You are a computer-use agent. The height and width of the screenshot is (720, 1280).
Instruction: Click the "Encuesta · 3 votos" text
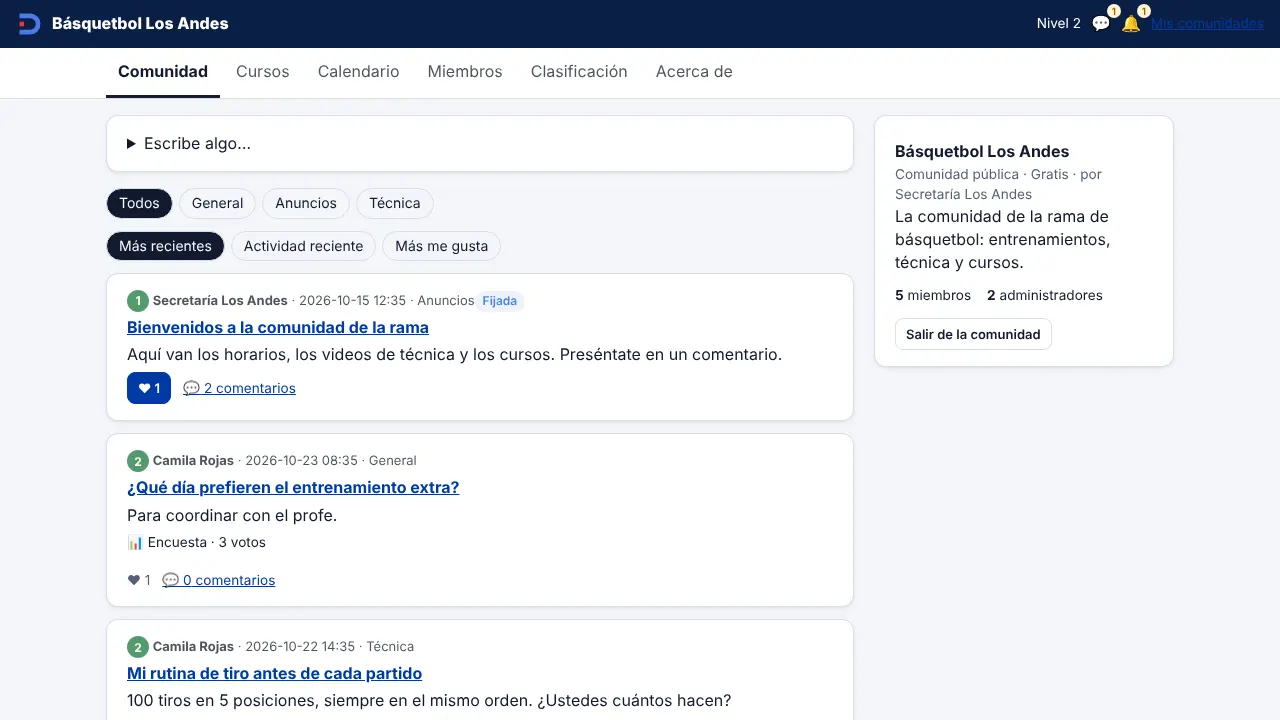click(x=207, y=543)
